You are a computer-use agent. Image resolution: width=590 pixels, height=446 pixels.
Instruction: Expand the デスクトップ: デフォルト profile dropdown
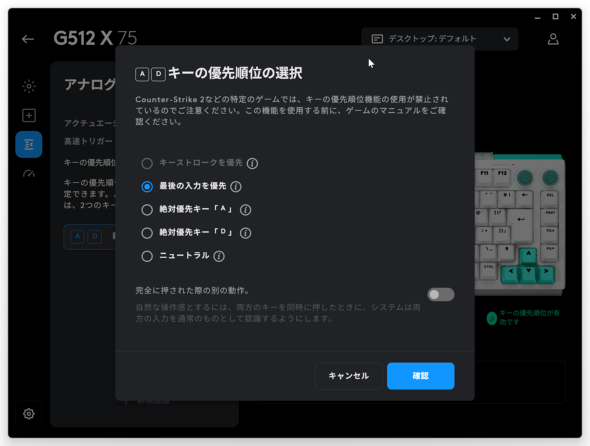pyautogui.click(x=439, y=39)
